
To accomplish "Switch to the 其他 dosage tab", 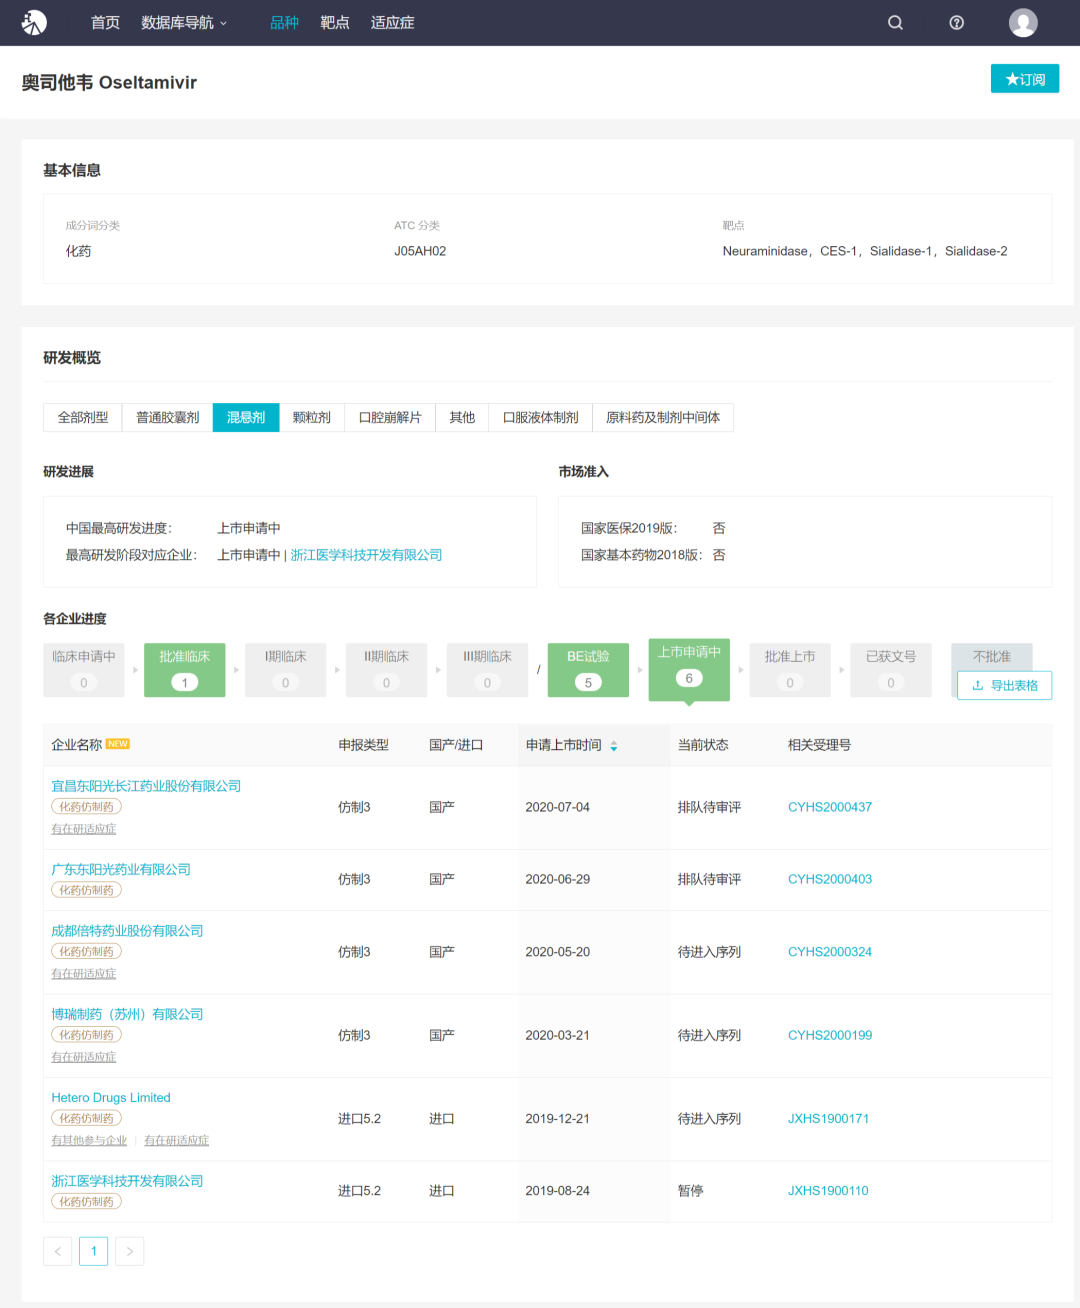I will tap(462, 417).
